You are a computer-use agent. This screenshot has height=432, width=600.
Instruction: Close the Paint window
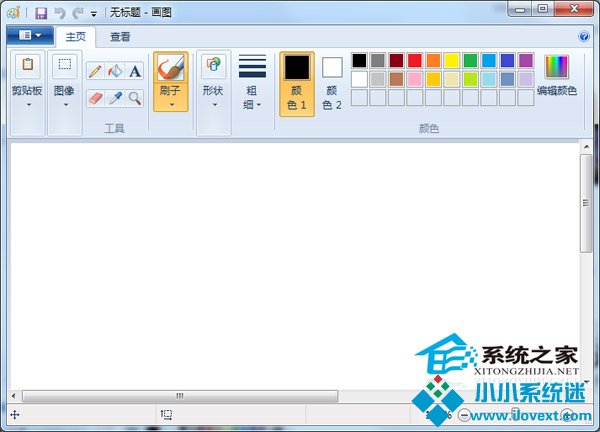(574, 9)
